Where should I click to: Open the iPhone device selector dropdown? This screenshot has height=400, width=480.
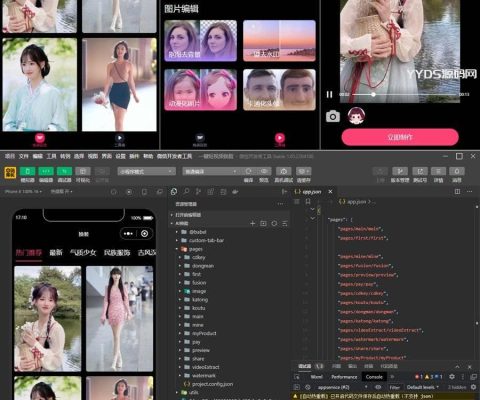pyautogui.click(x=23, y=192)
